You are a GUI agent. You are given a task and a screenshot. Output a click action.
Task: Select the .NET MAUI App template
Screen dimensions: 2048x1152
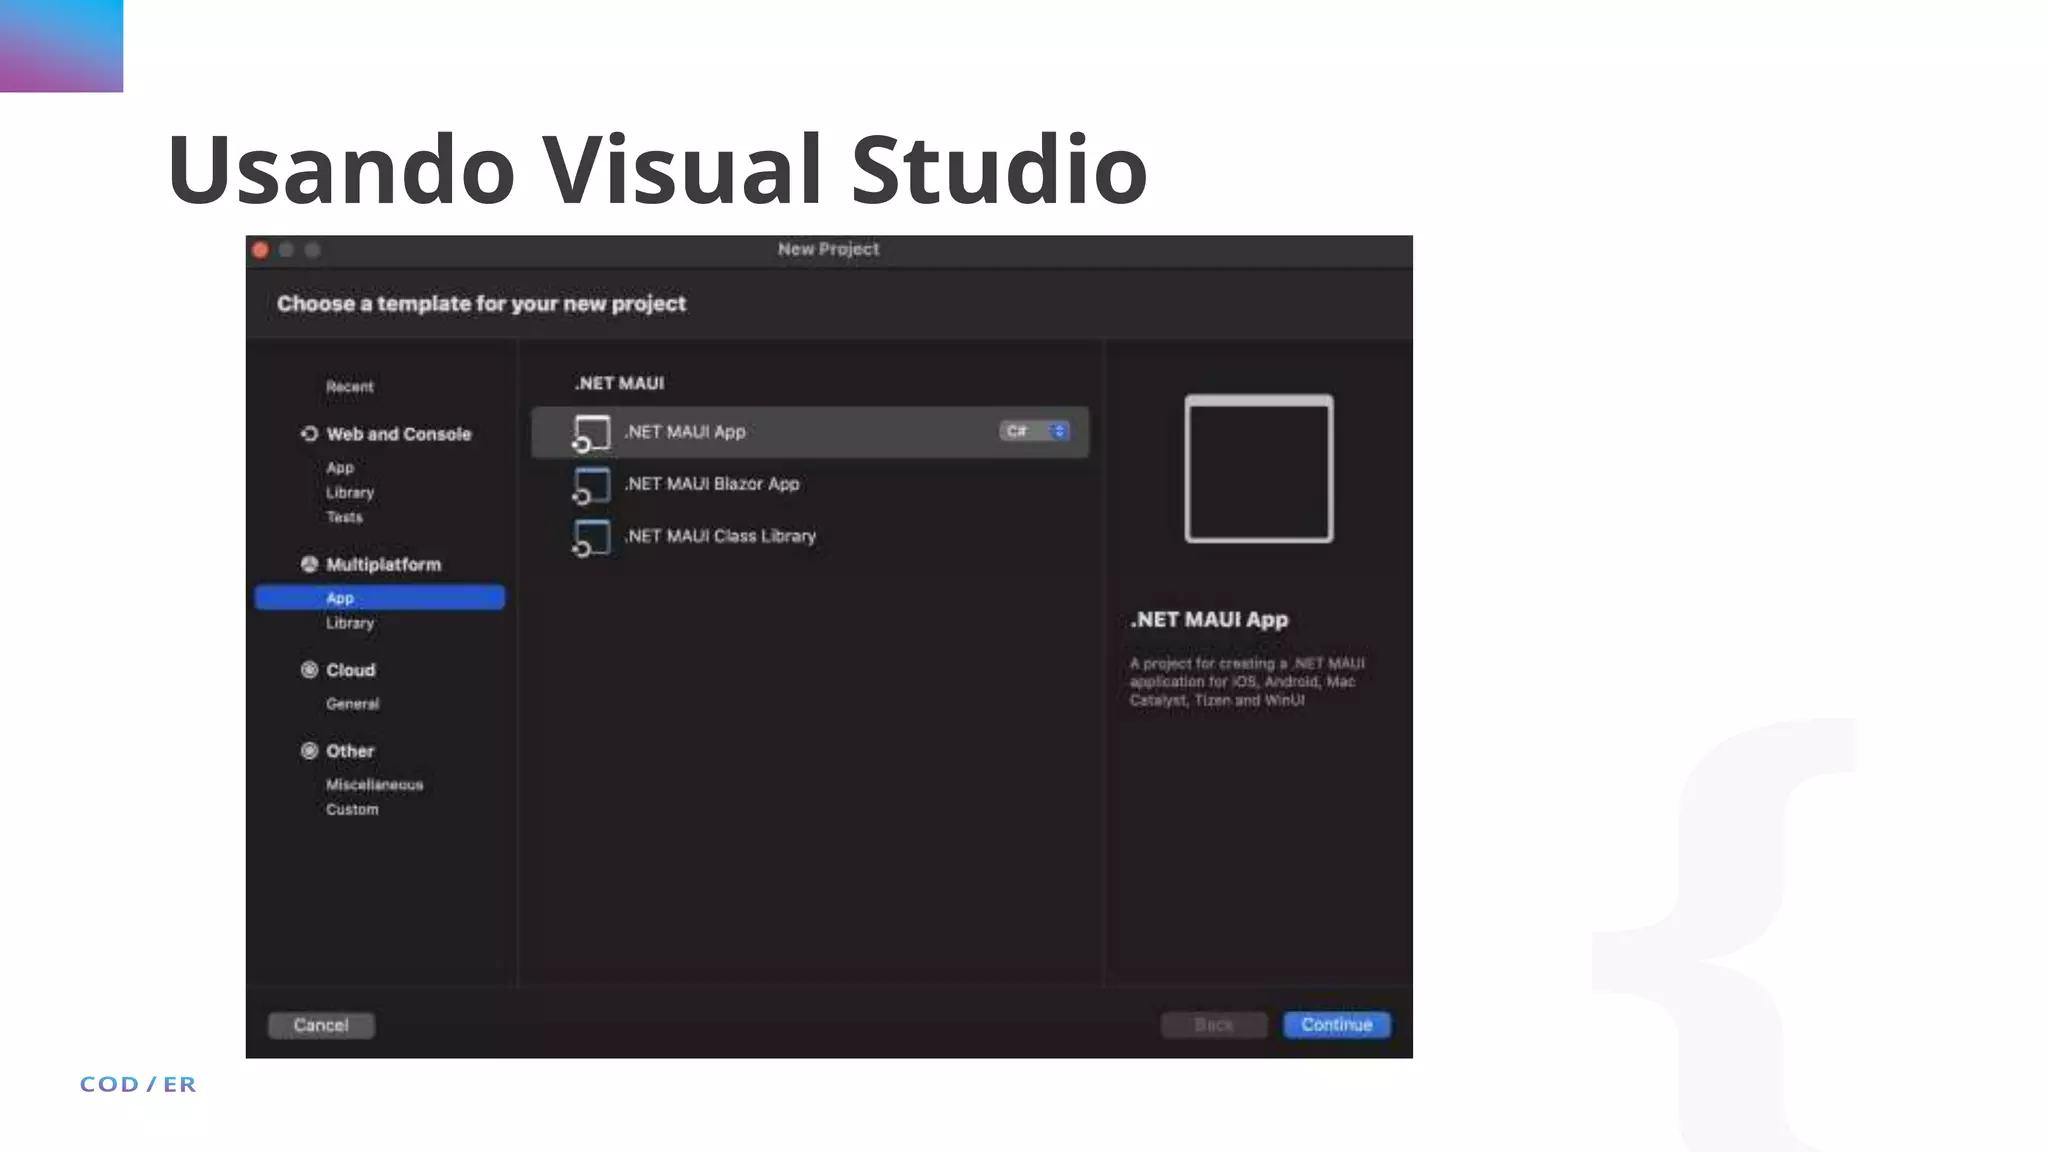click(810, 432)
